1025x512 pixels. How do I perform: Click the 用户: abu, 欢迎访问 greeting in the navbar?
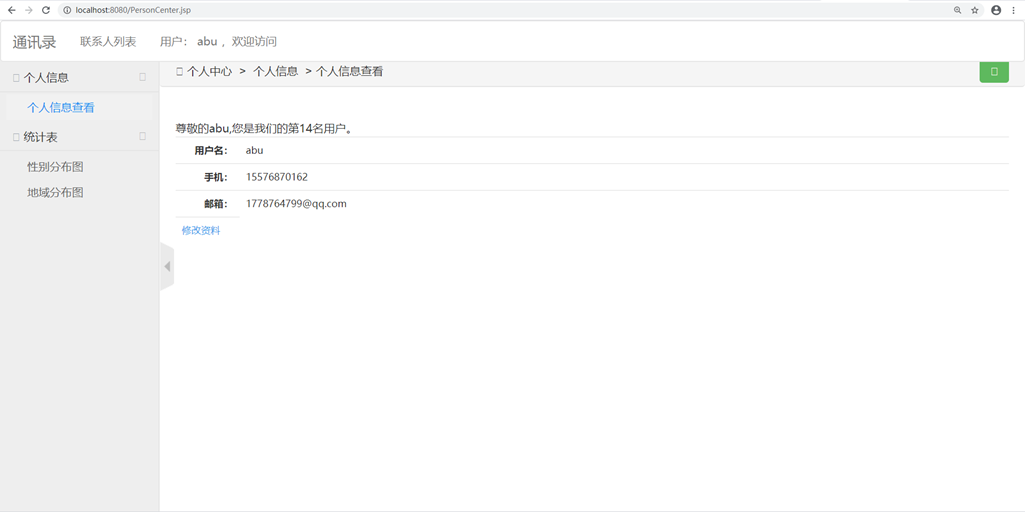pos(218,42)
